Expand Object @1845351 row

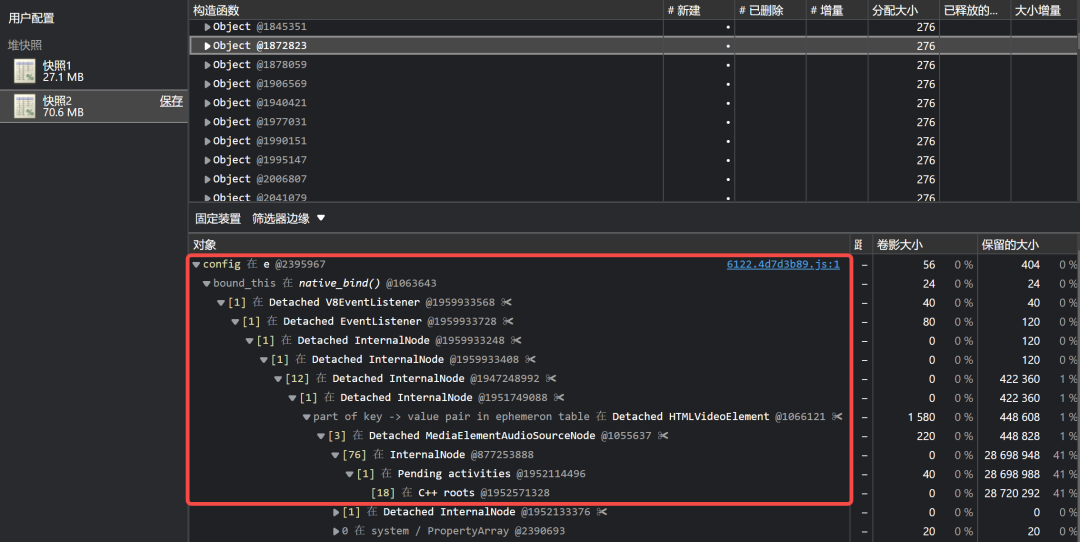[x=207, y=27]
